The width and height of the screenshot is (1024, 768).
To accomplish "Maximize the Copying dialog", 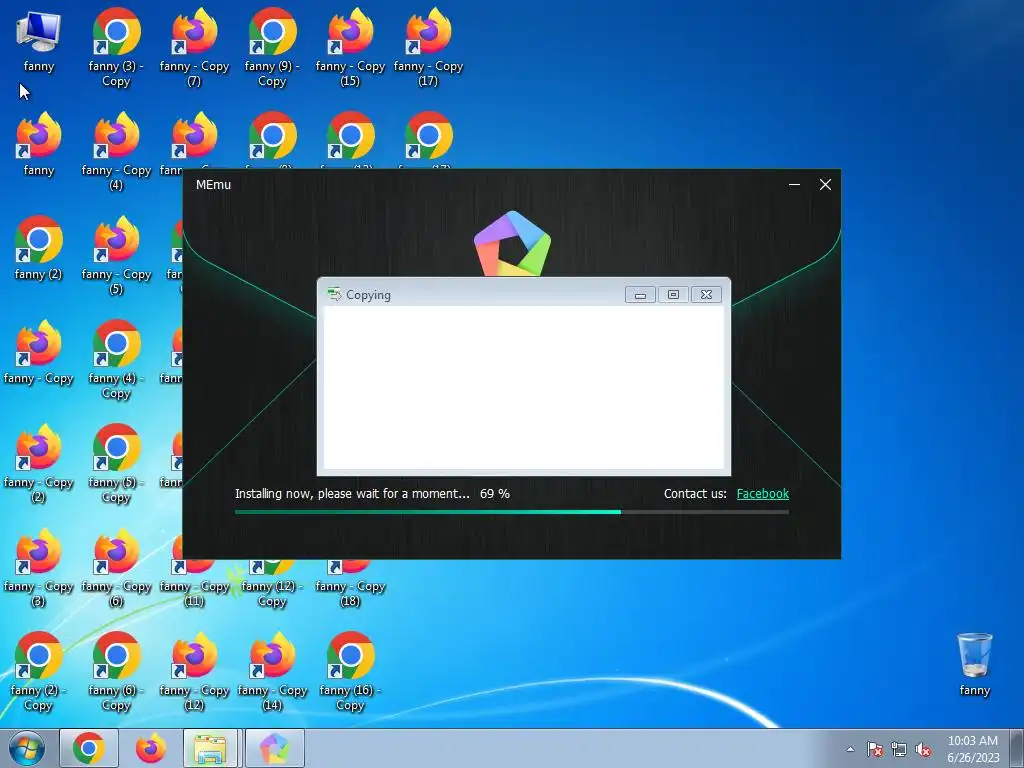I will pos(673,295).
